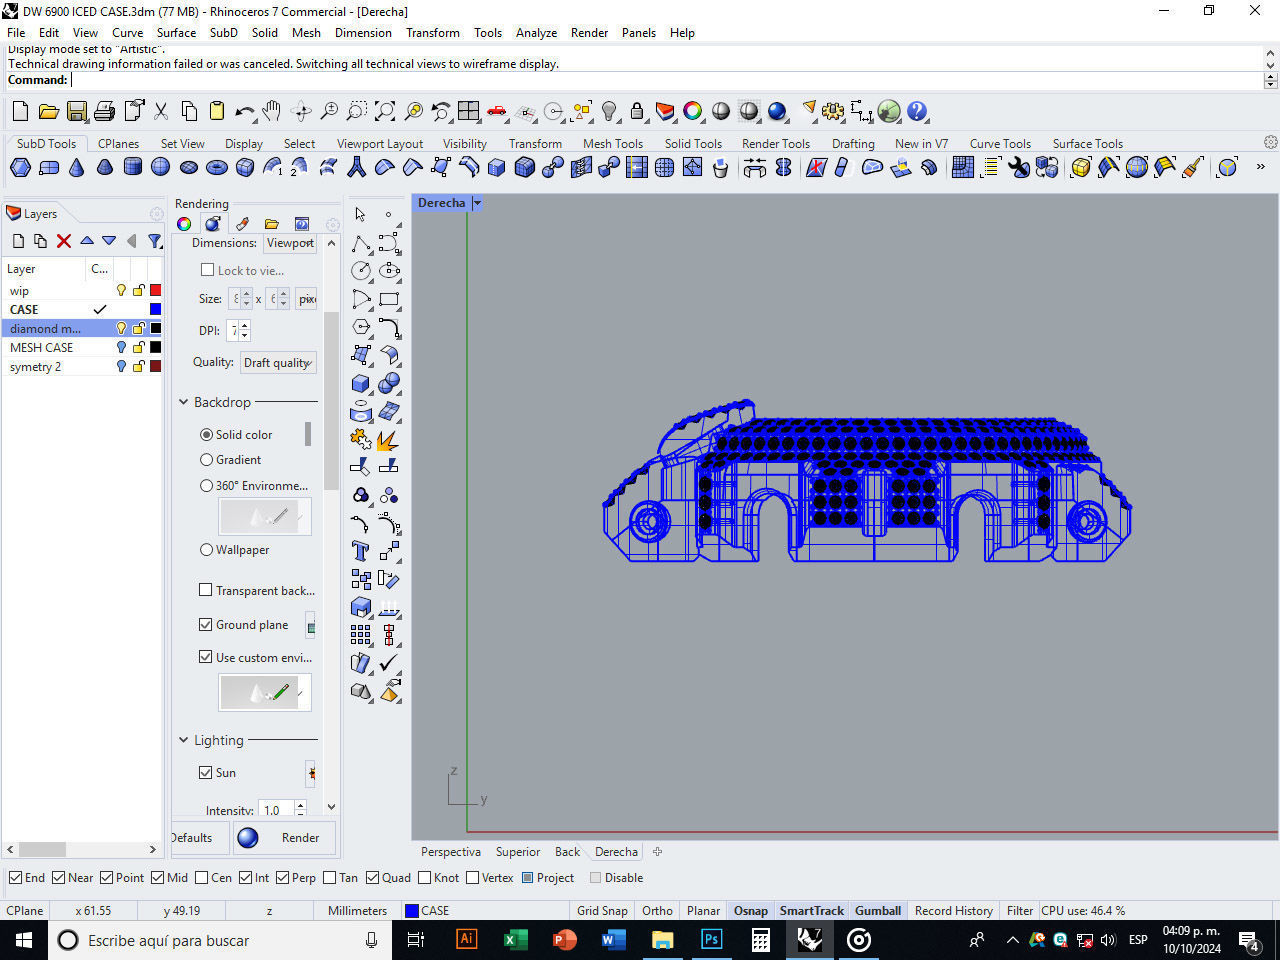
Task: Collapse the Lighting section
Action: 184,740
